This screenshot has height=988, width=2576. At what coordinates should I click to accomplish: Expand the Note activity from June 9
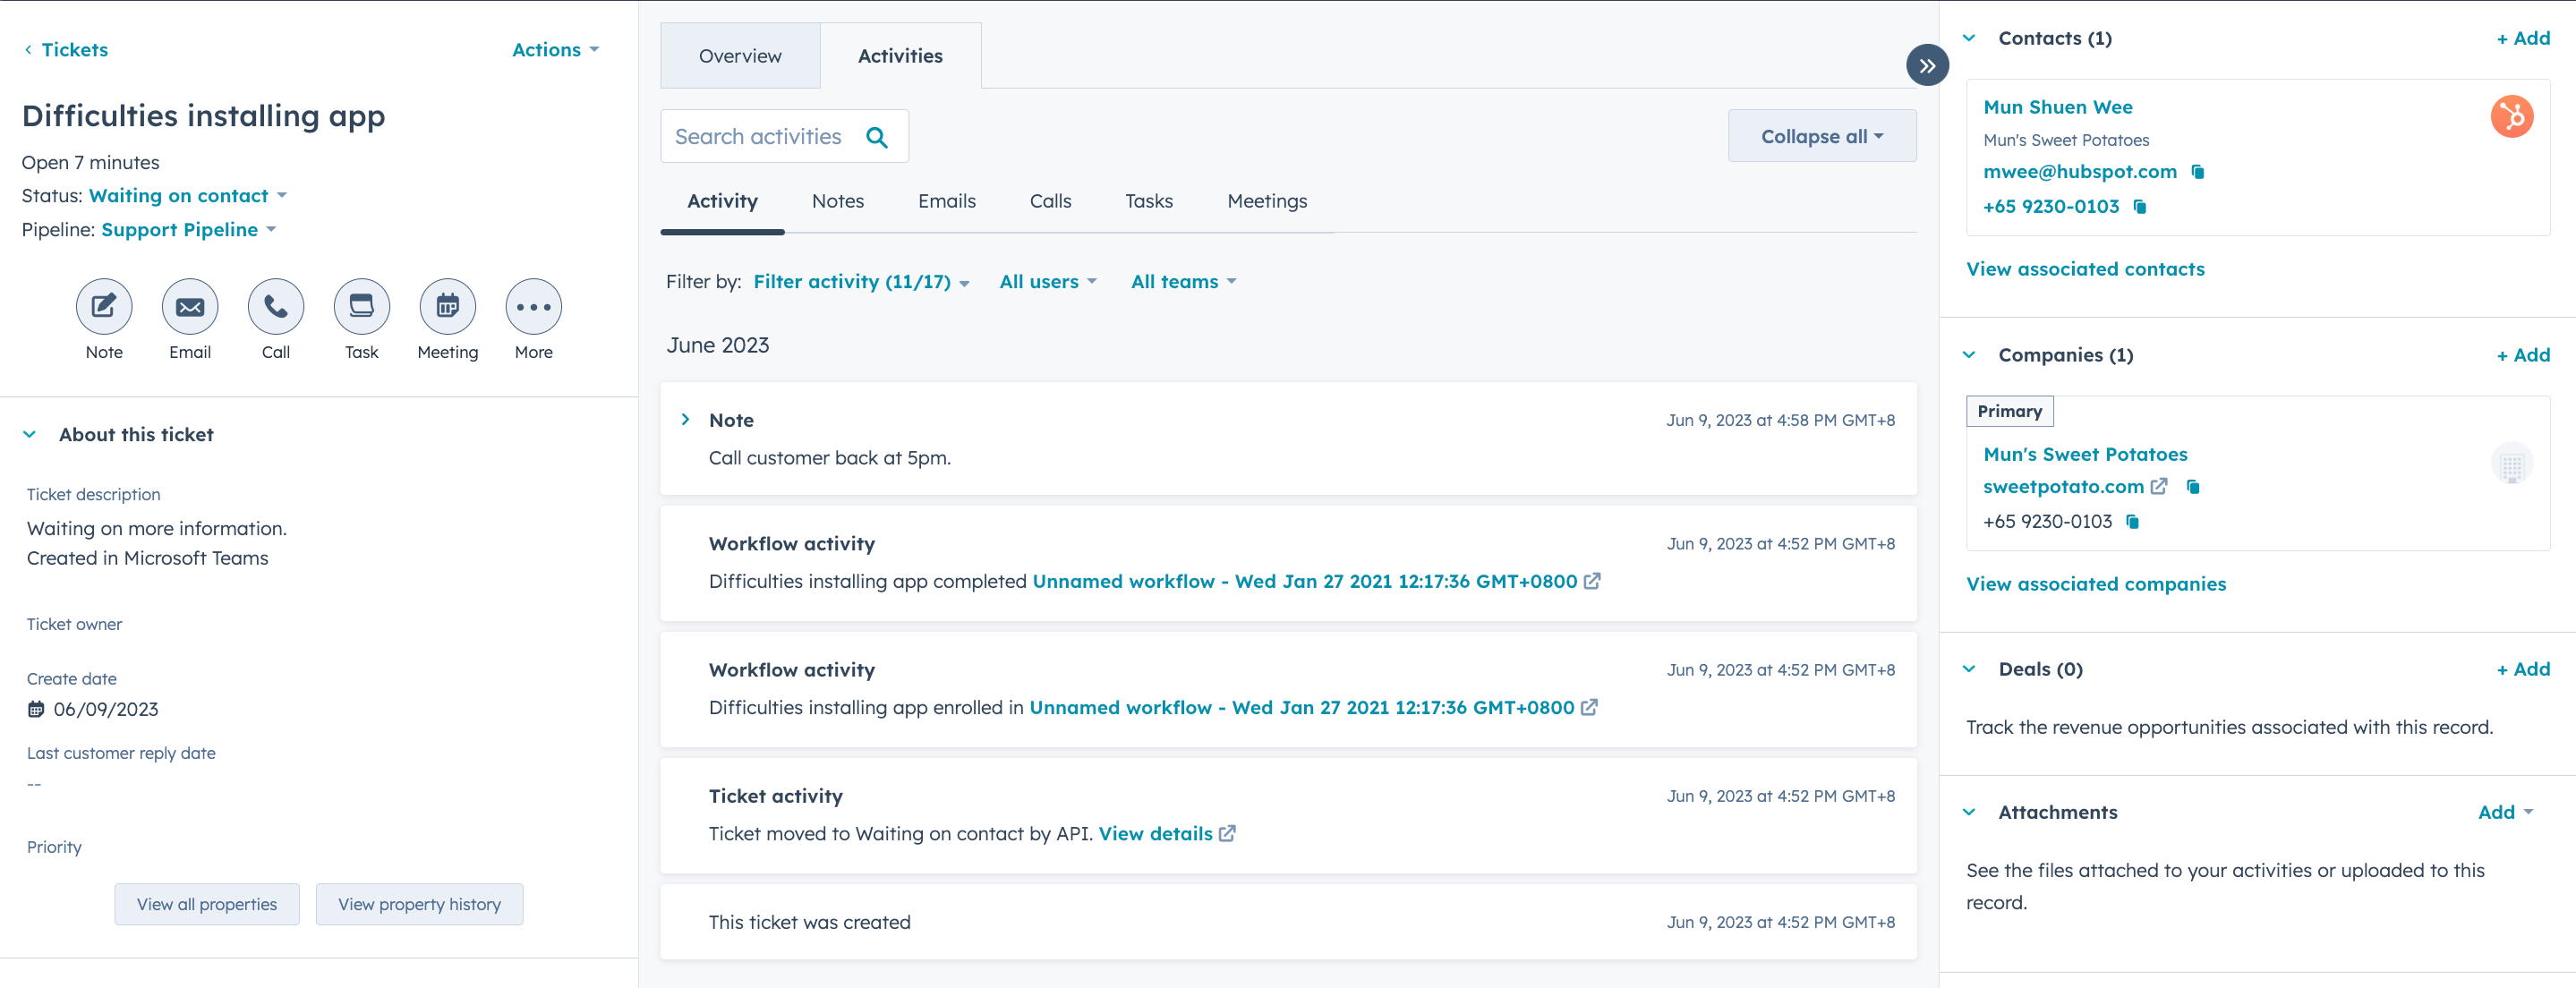[687, 418]
